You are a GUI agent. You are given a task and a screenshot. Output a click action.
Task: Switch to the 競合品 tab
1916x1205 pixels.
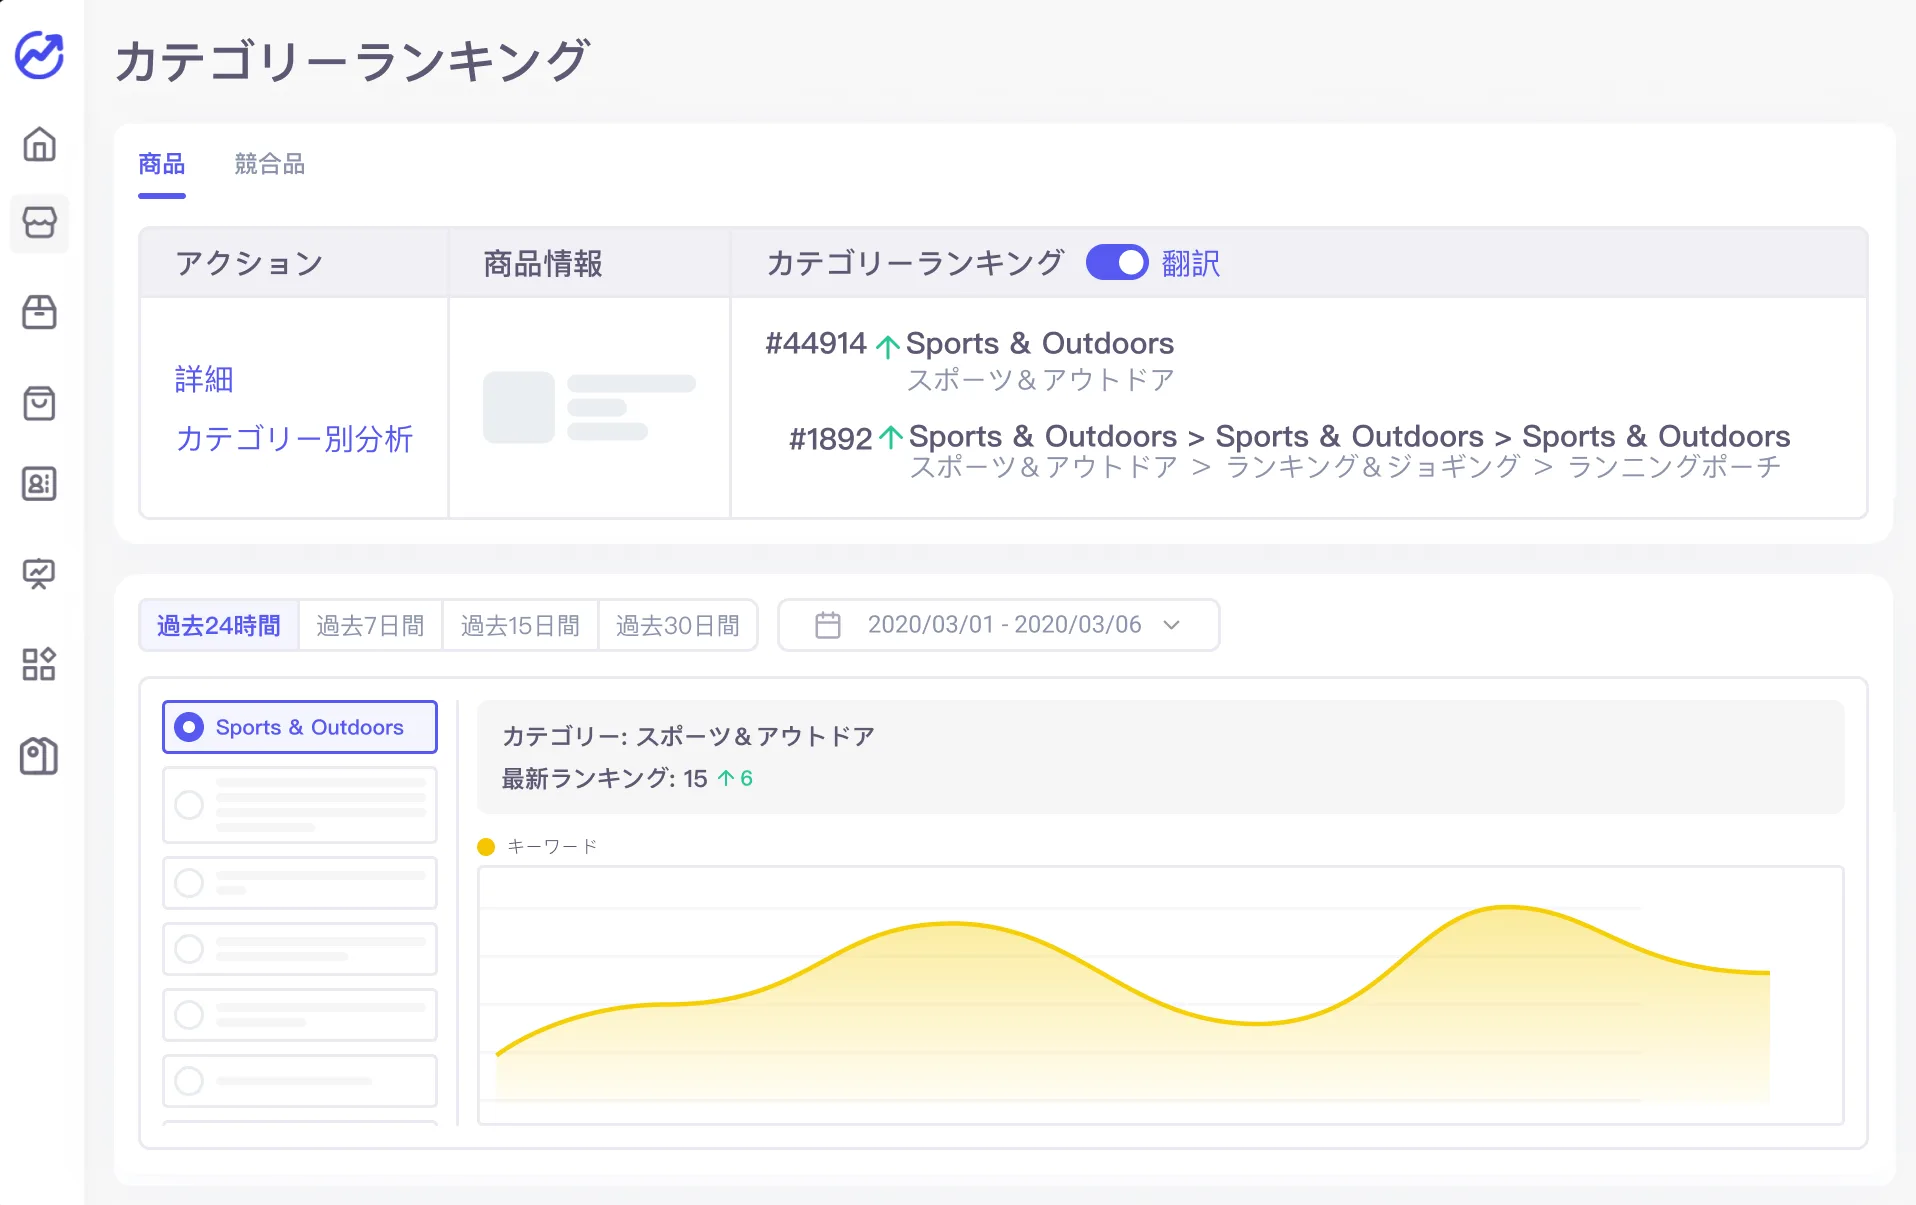click(x=270, y=164)
